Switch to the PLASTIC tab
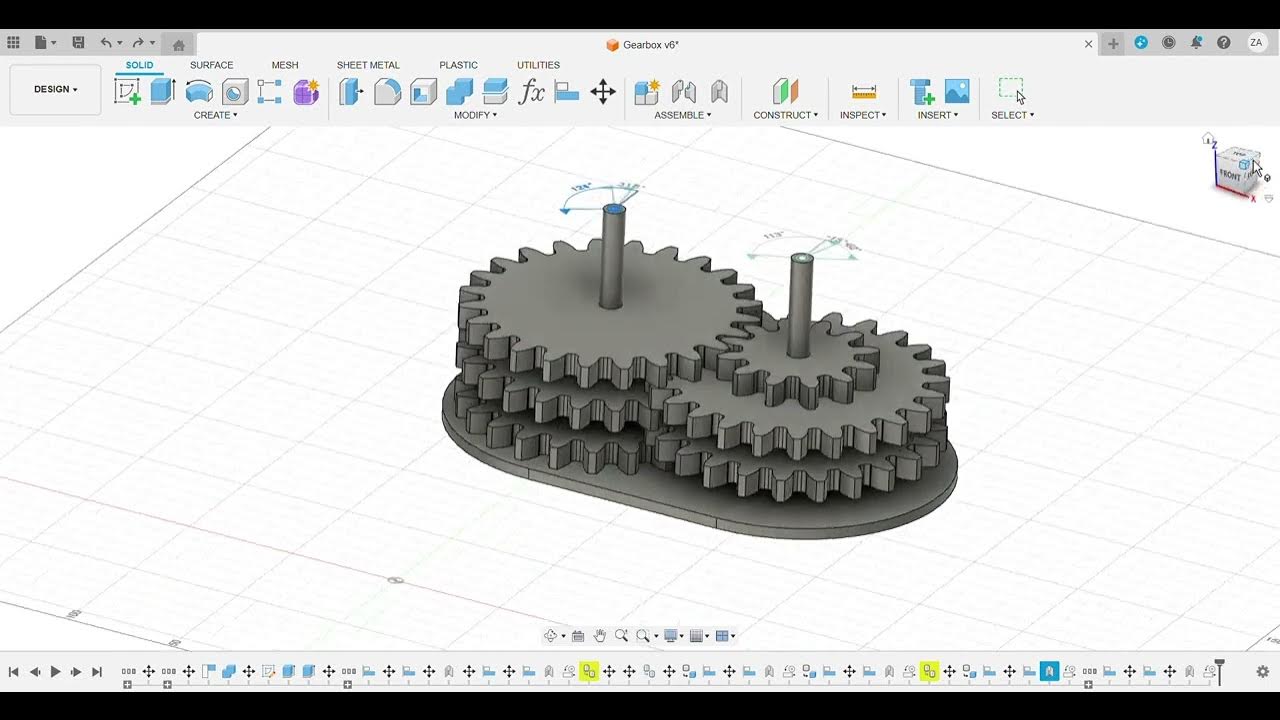The image size is (1280, 720). coord(458,65)
